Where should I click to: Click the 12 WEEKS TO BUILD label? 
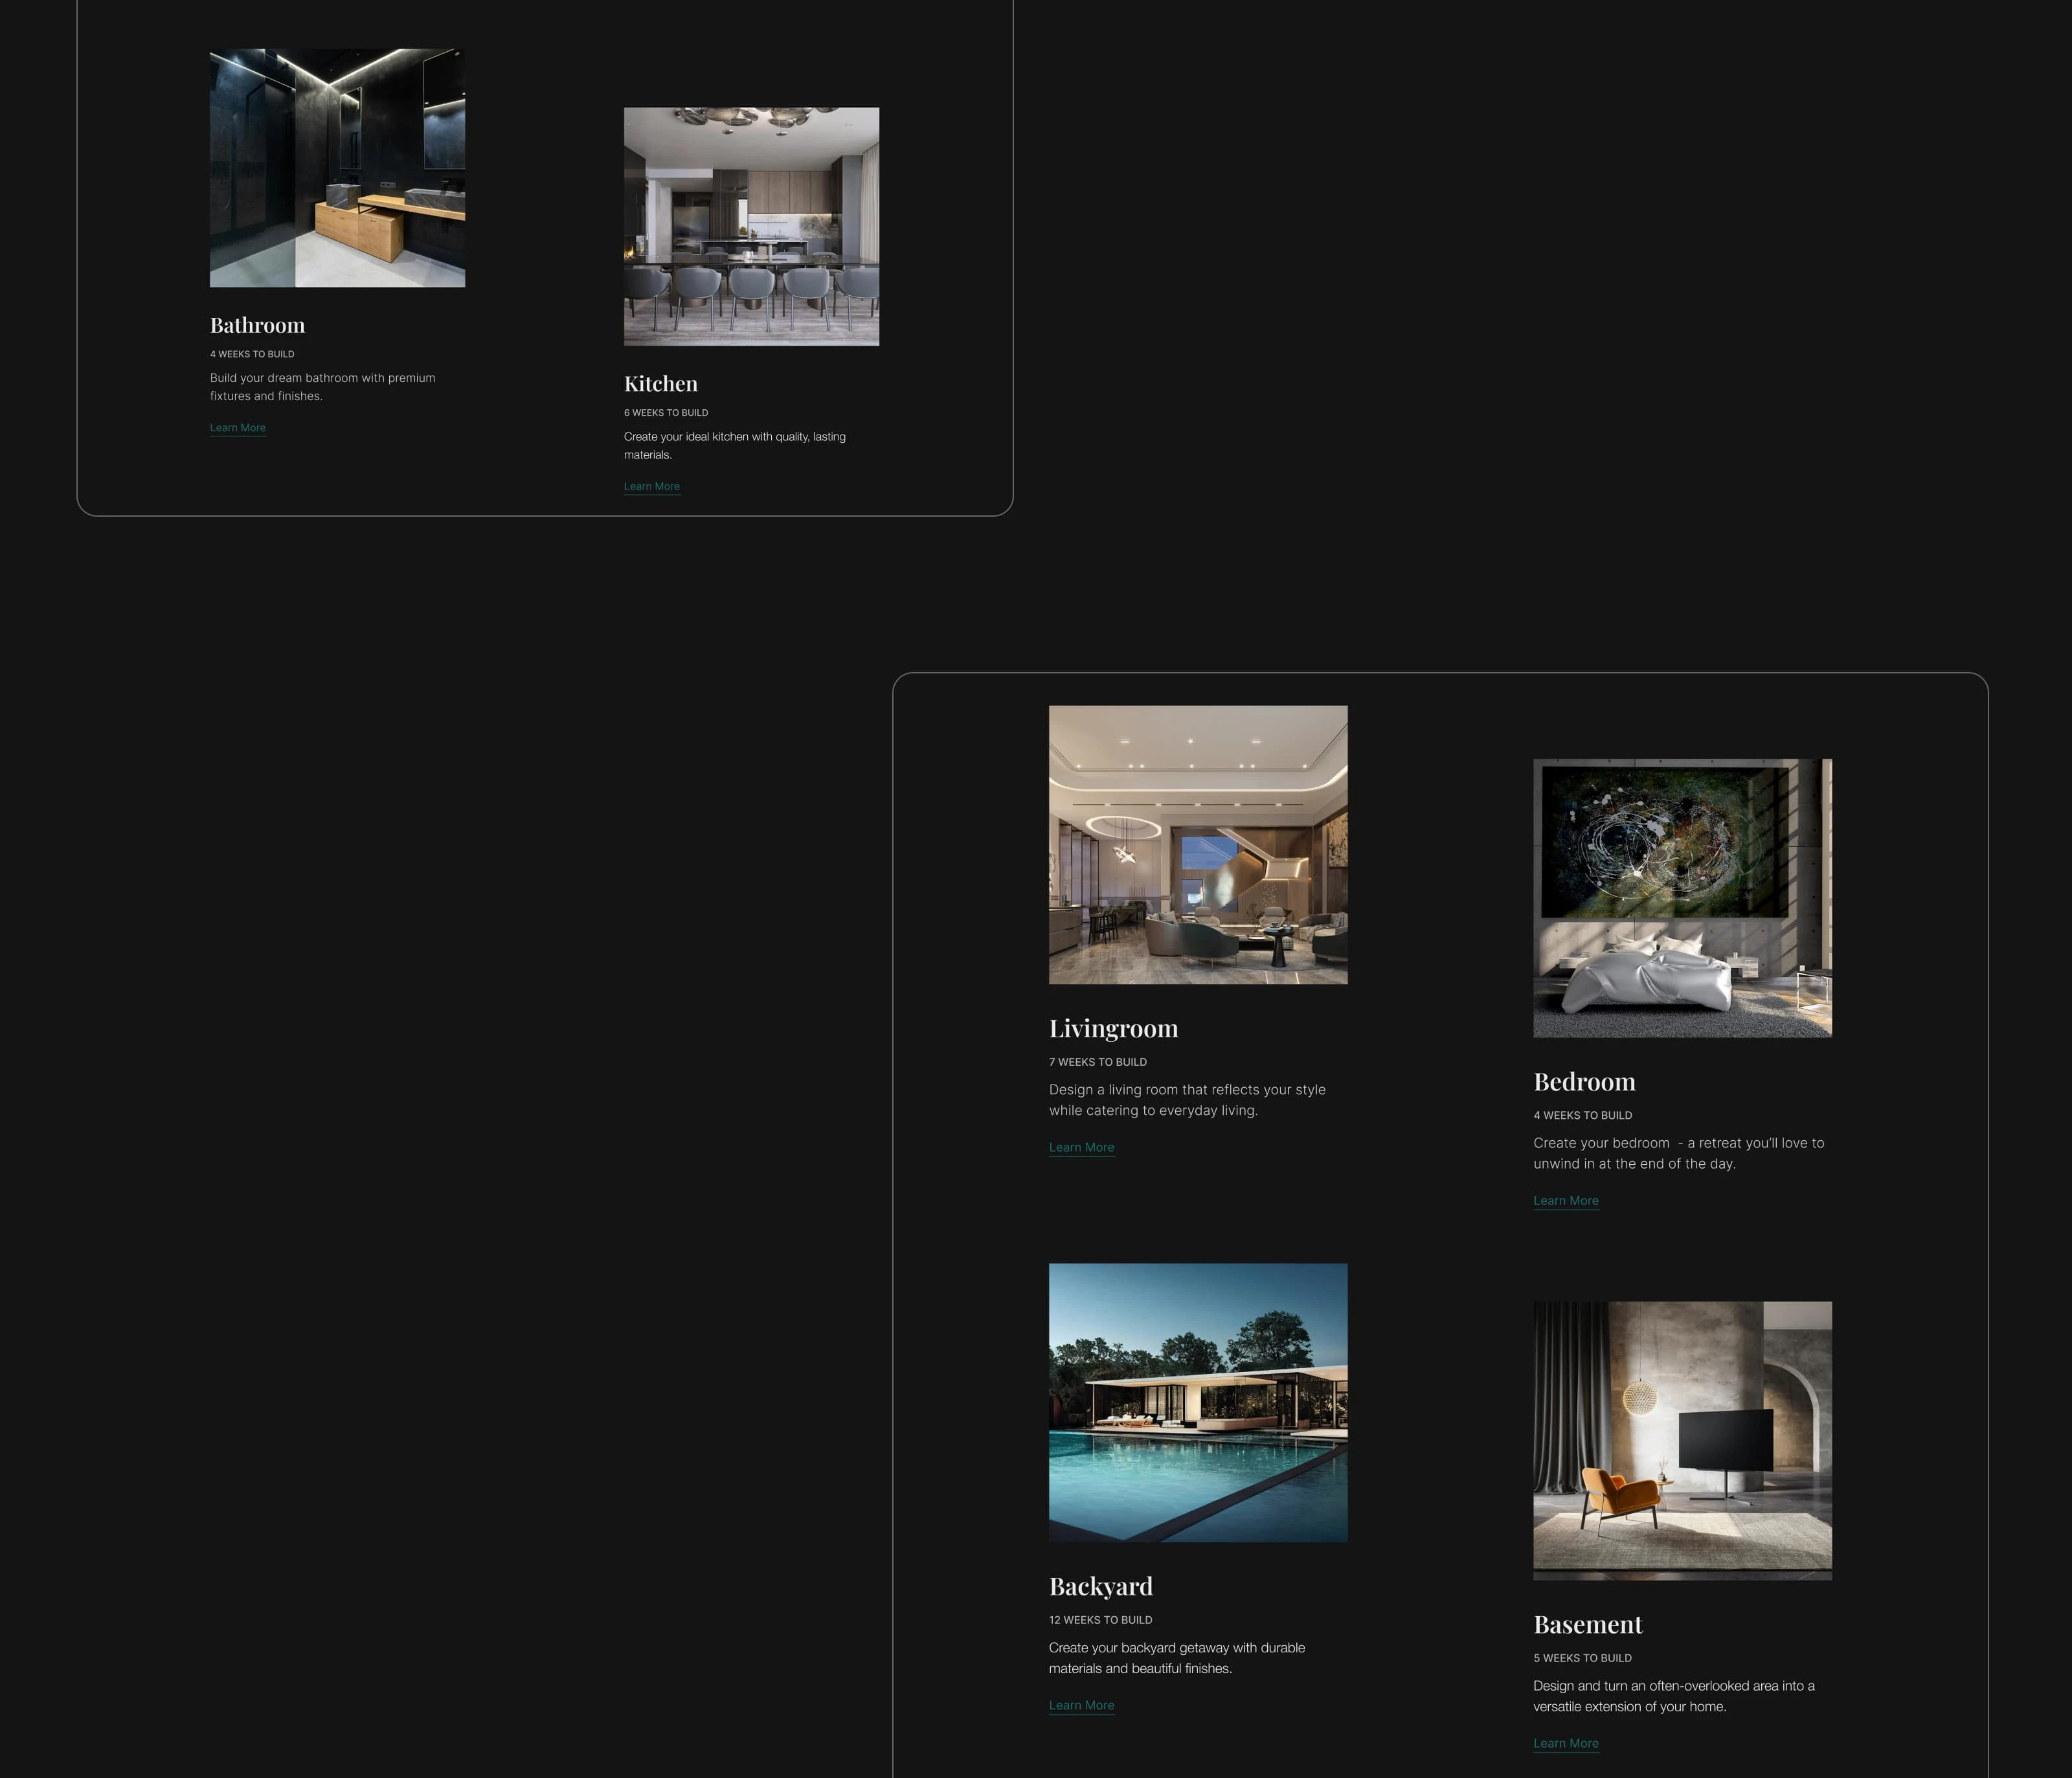(1100, 1620)
